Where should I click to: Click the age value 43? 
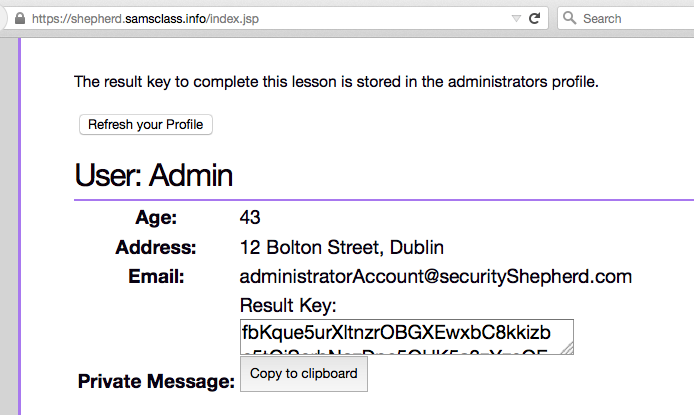[250, 217]
